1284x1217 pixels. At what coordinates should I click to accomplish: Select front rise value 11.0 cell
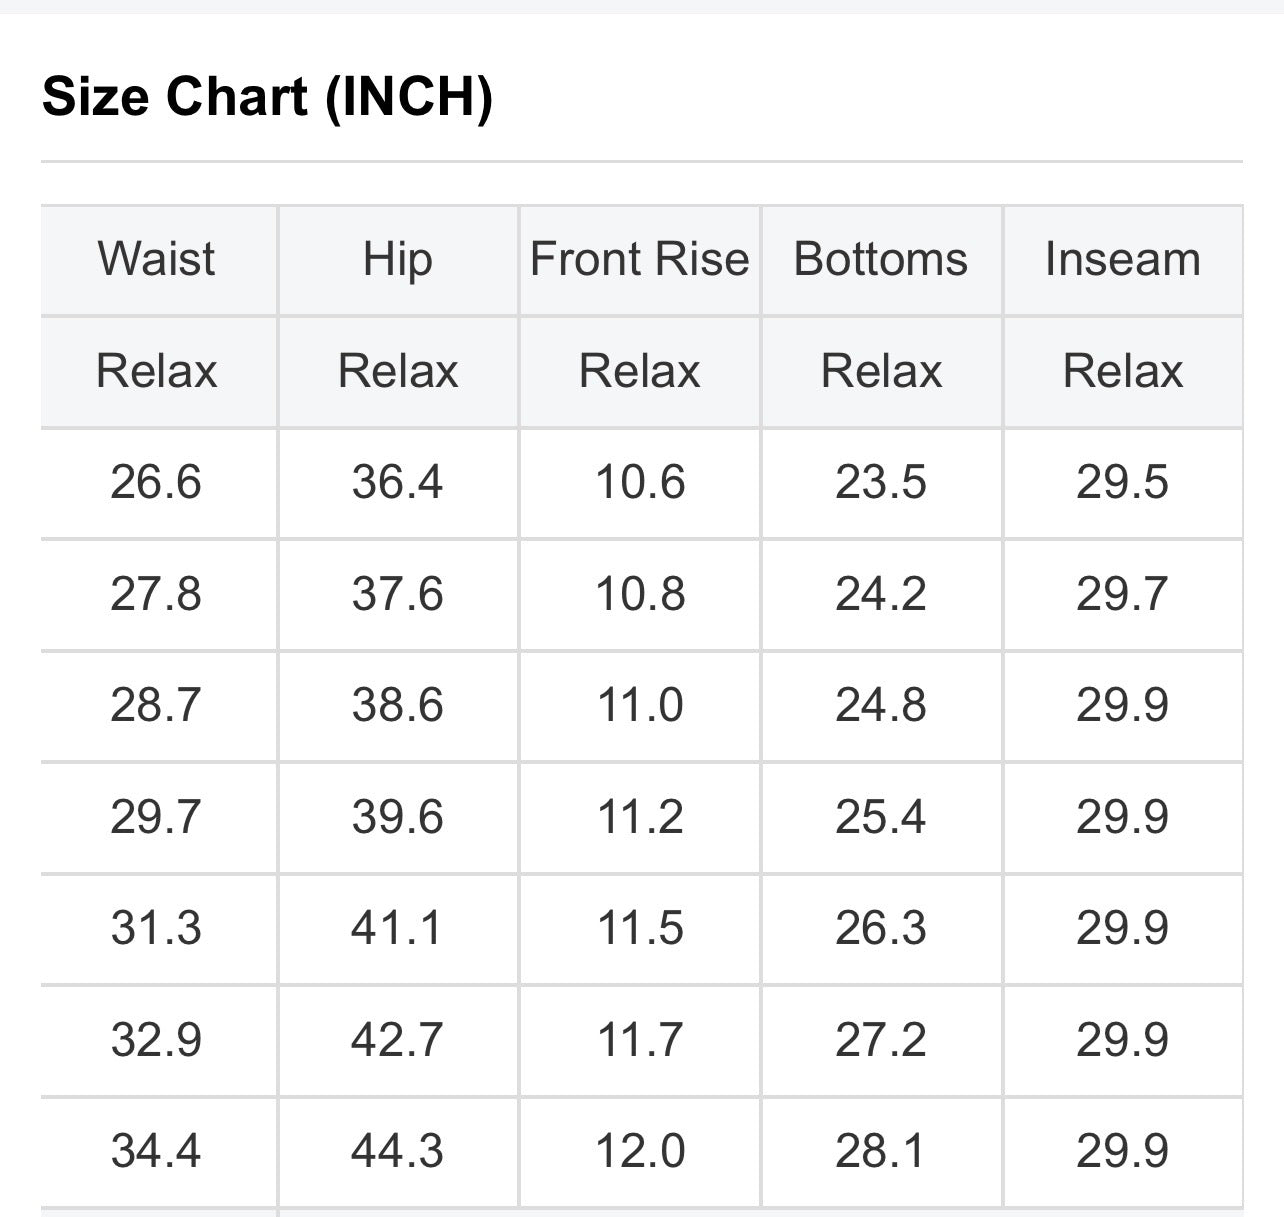click(639, 705)
